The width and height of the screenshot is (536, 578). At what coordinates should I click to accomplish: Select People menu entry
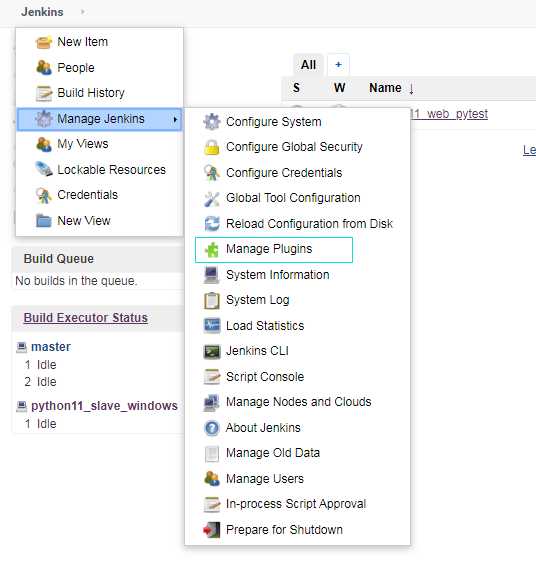pos(100,67)
